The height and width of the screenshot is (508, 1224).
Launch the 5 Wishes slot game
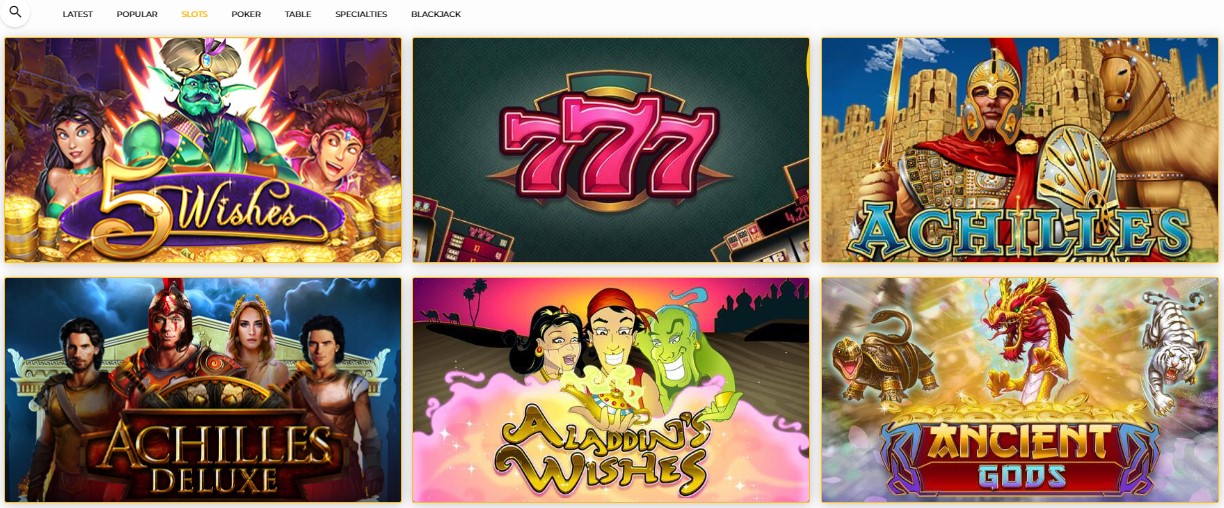203,150
